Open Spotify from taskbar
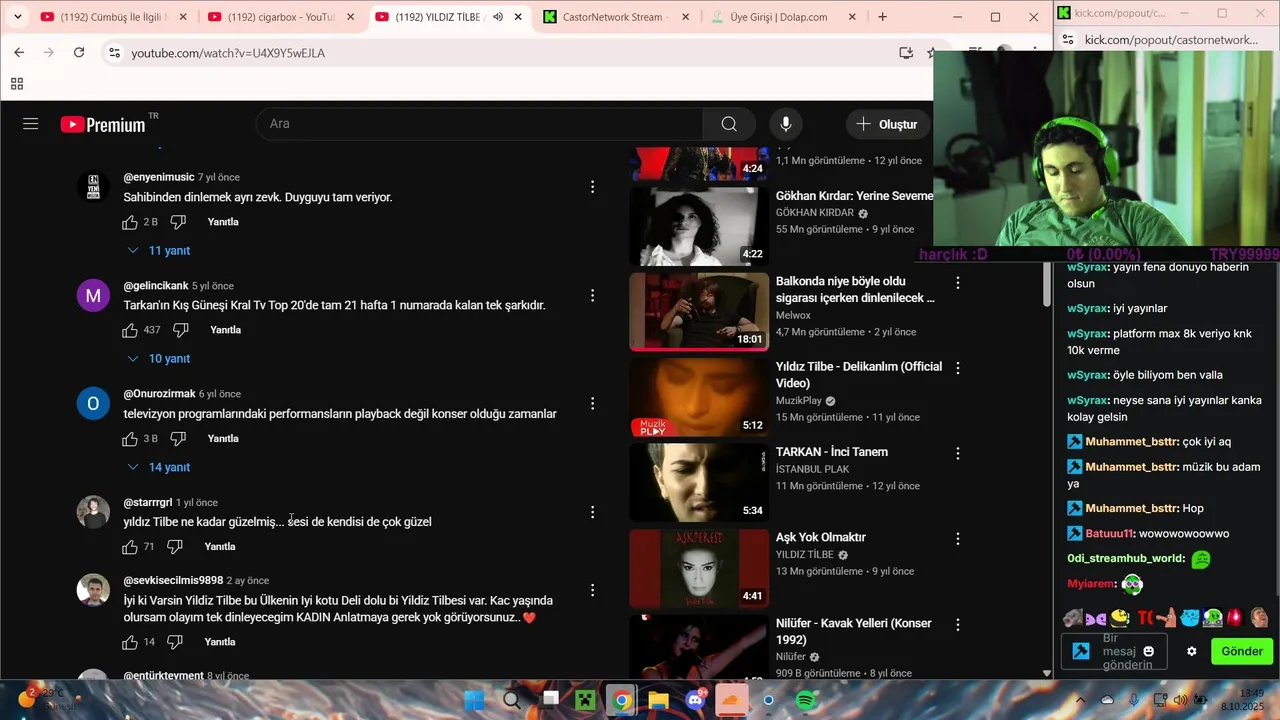The height and width of the screenshot is (720, 1280). 806,700
